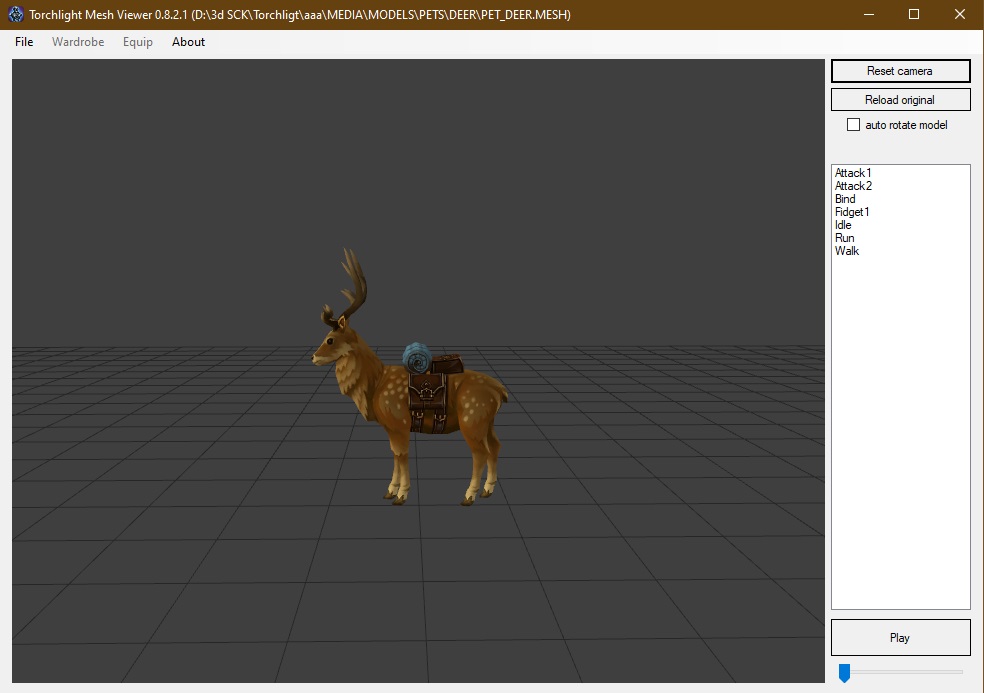Select the Bind animation
This screenshot has width=984, height=693.
pyautogui.click(x=845, y=199)
